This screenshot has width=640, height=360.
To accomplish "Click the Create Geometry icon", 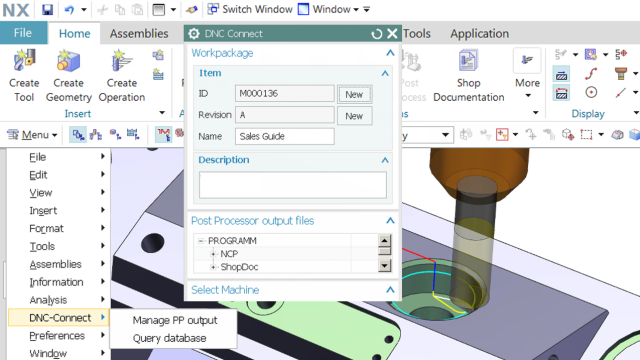I will [x=68, y=61].
